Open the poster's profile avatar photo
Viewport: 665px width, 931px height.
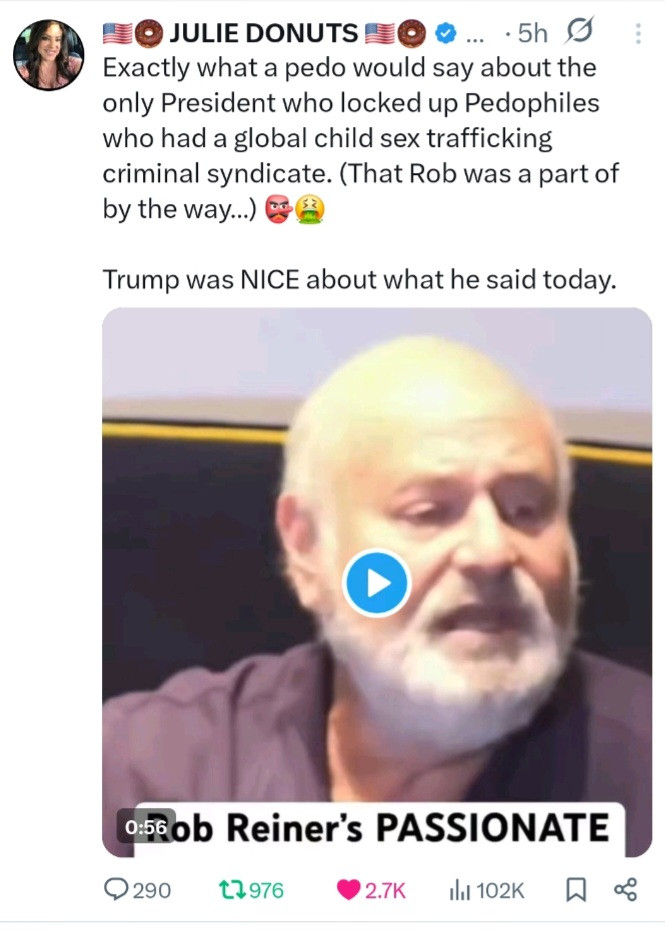tap(48, 55)
